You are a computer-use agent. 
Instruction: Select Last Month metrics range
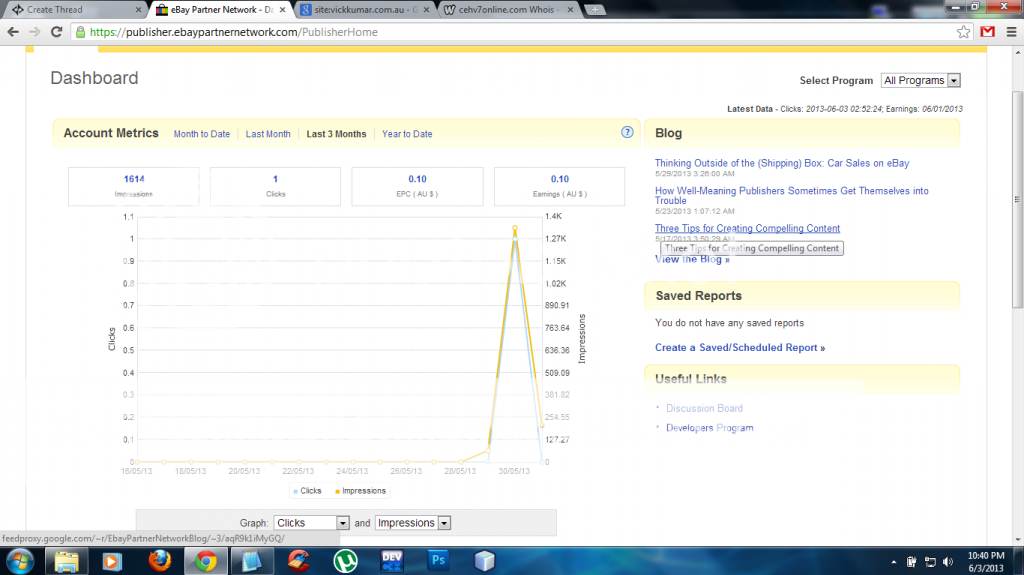point(268,134)
